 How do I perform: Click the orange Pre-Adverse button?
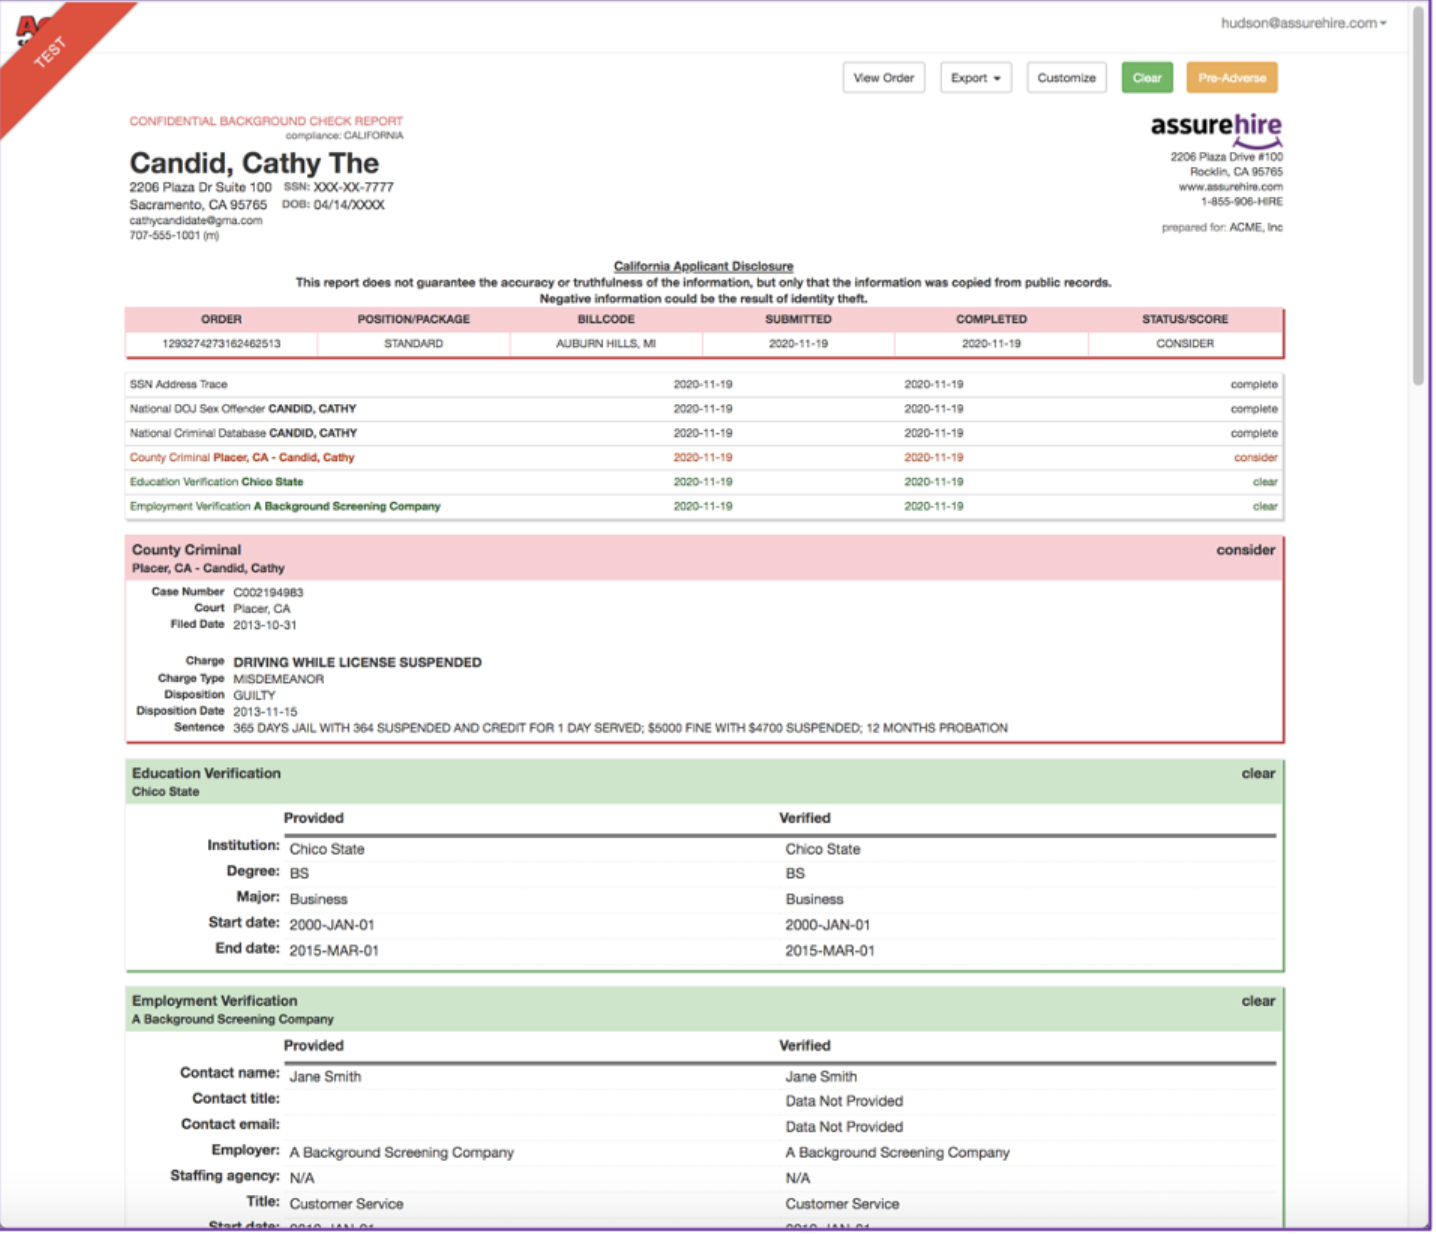point(1231,78)
